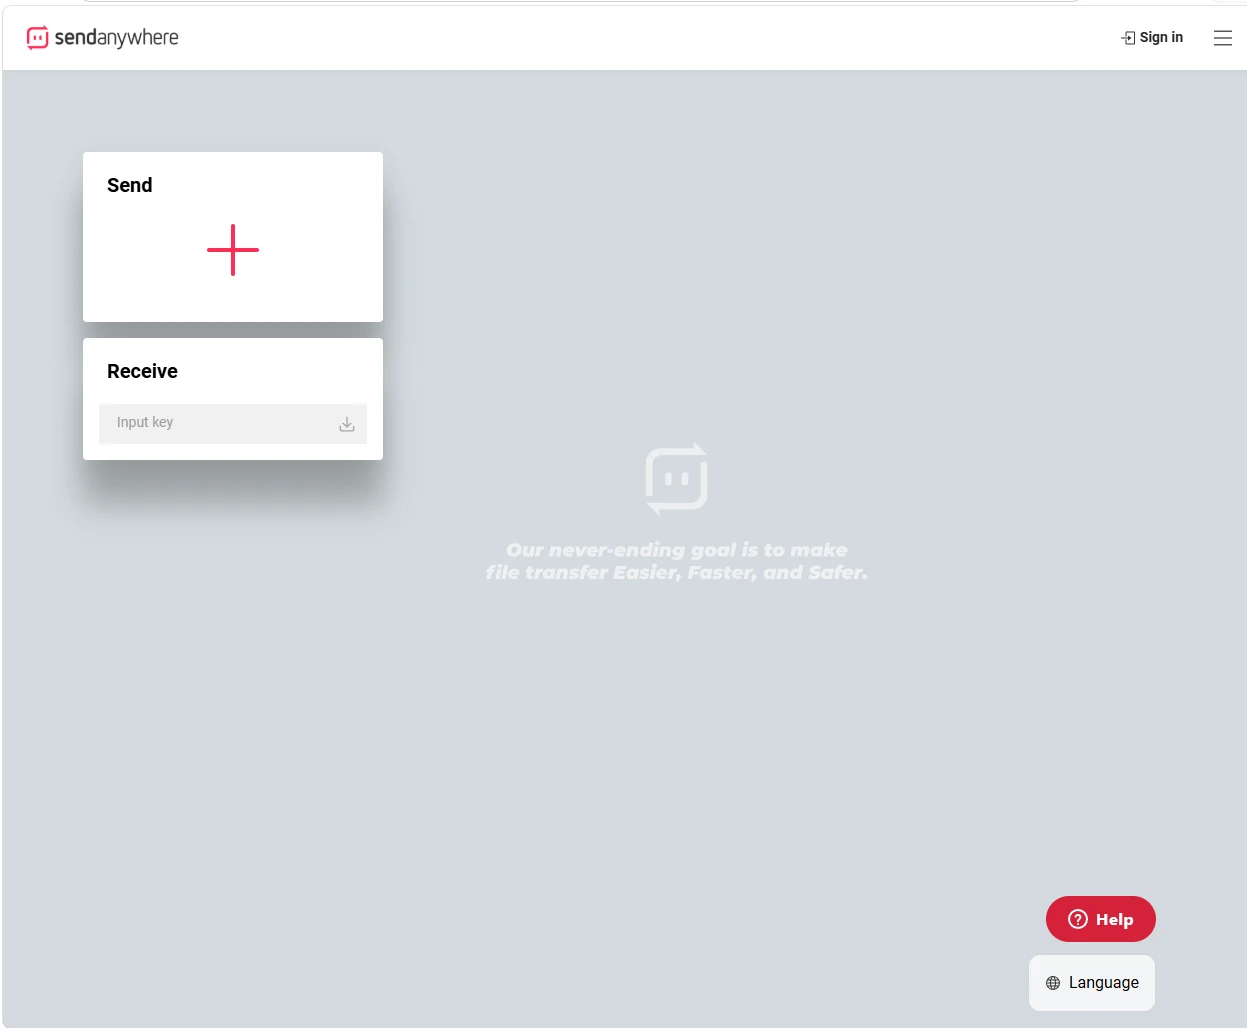Screen dimensions: 1247x1028
Task: Click the red plus icon to add files
Action: pos(233,250)
